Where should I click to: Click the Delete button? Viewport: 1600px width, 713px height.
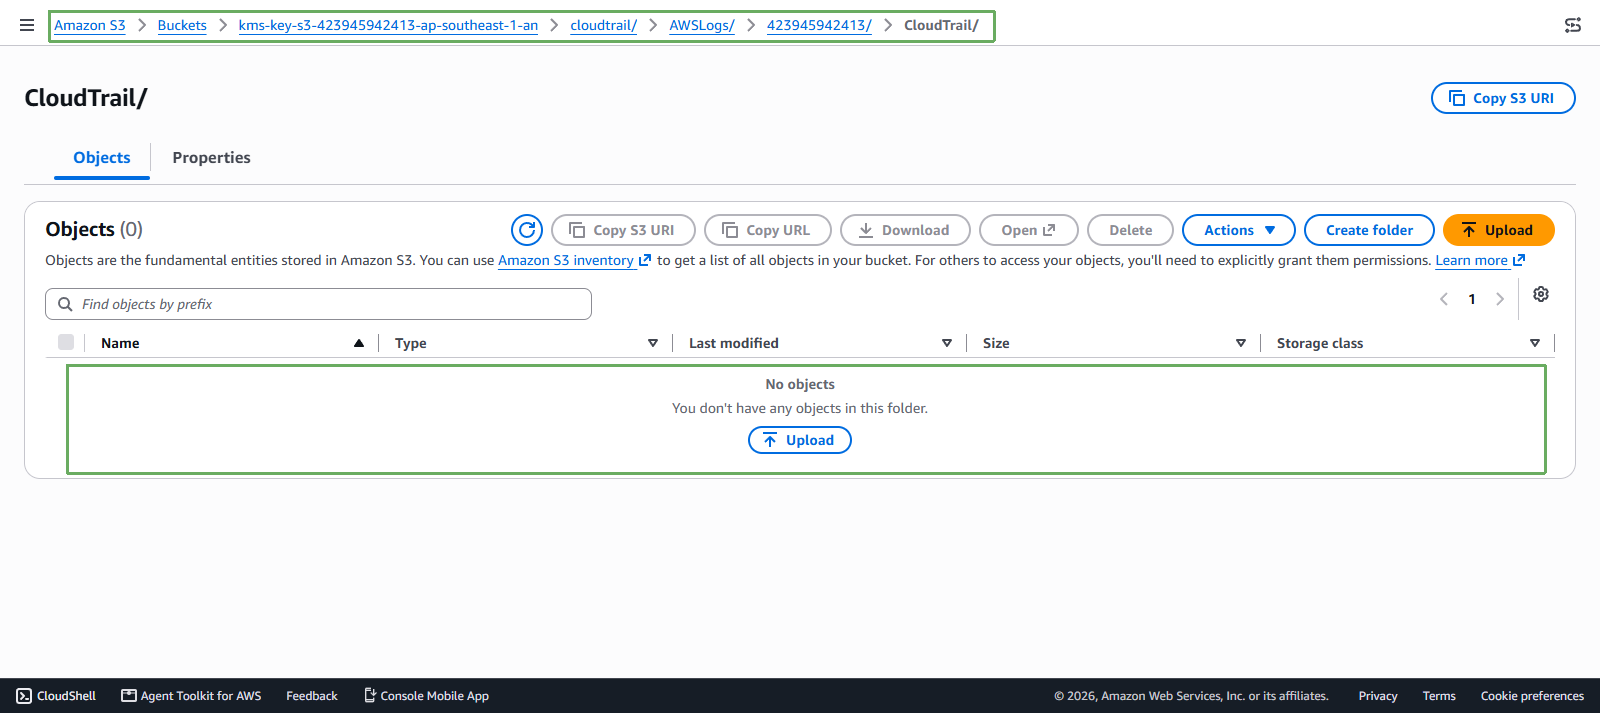click(x=1130, y=230)
